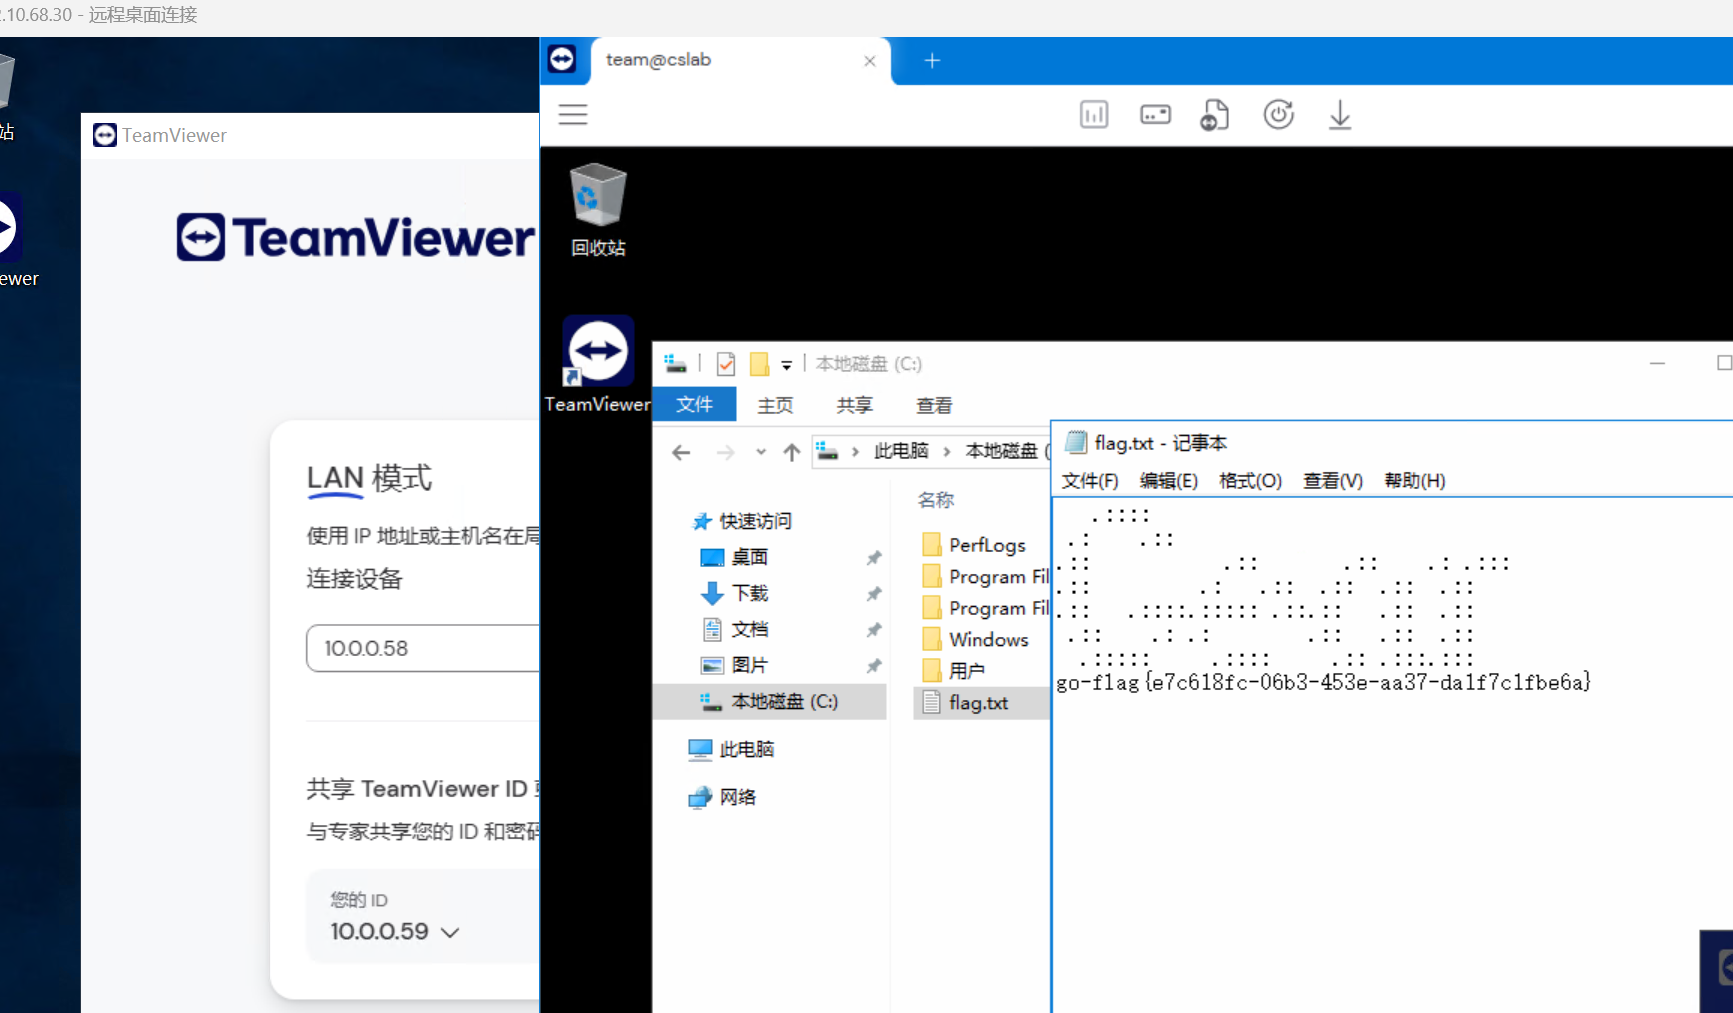Select the LAN 模式 tab in TeamViewer

click(369, 478)
